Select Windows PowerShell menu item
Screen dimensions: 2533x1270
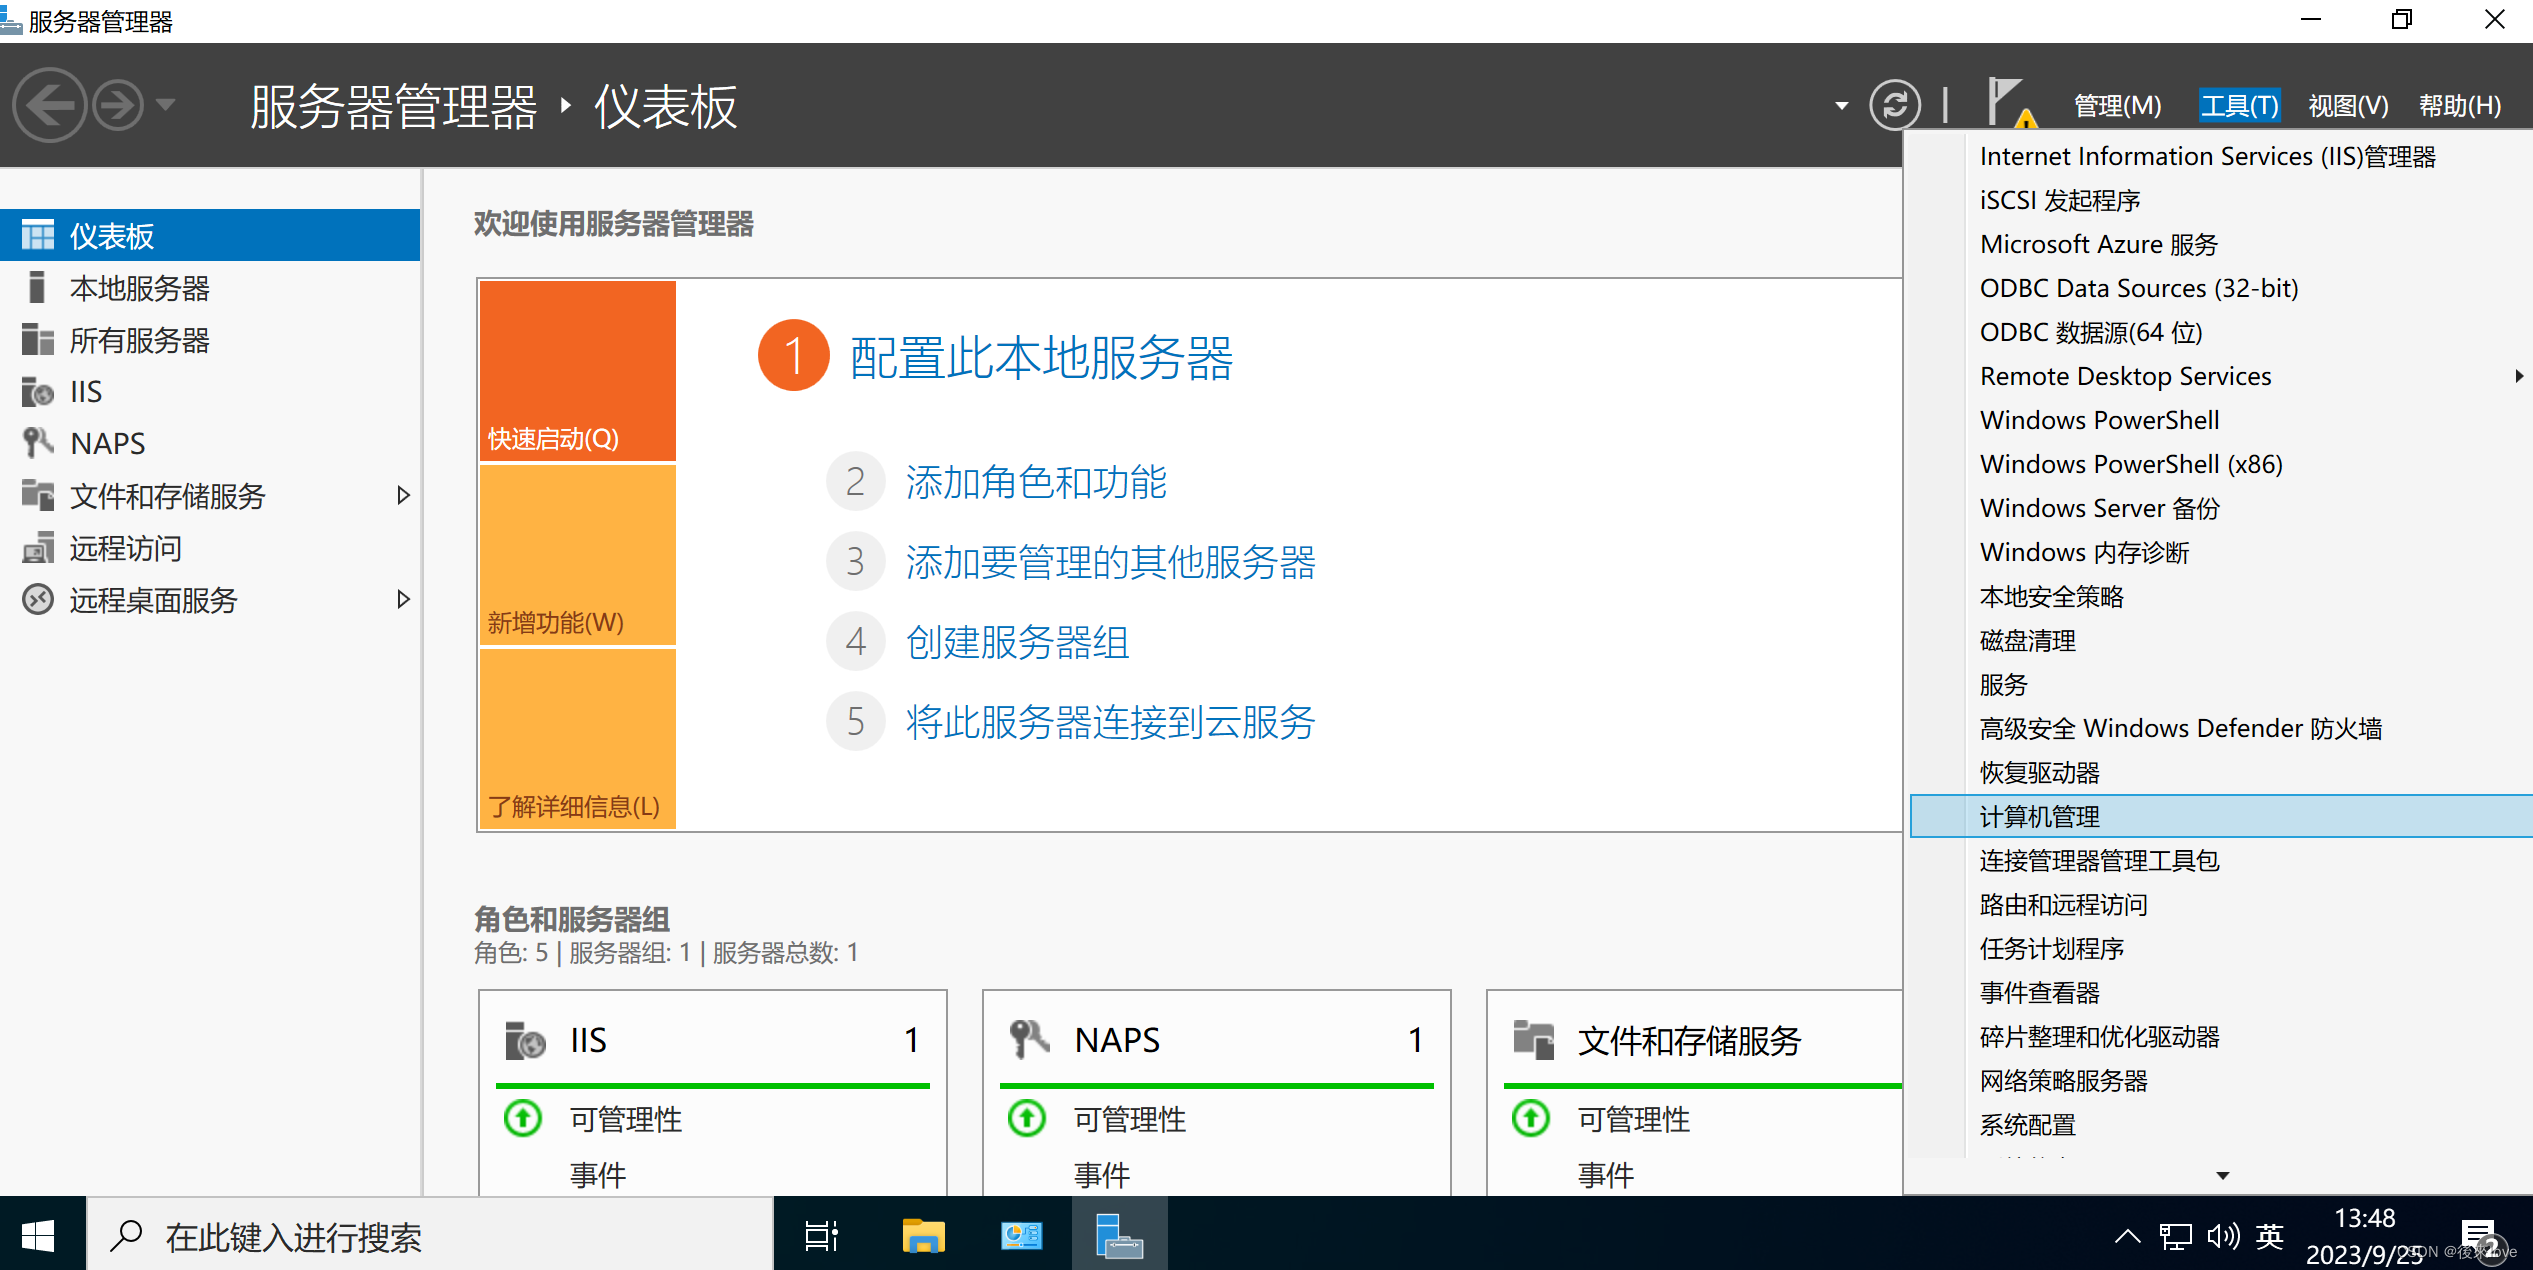(2221, 421)
